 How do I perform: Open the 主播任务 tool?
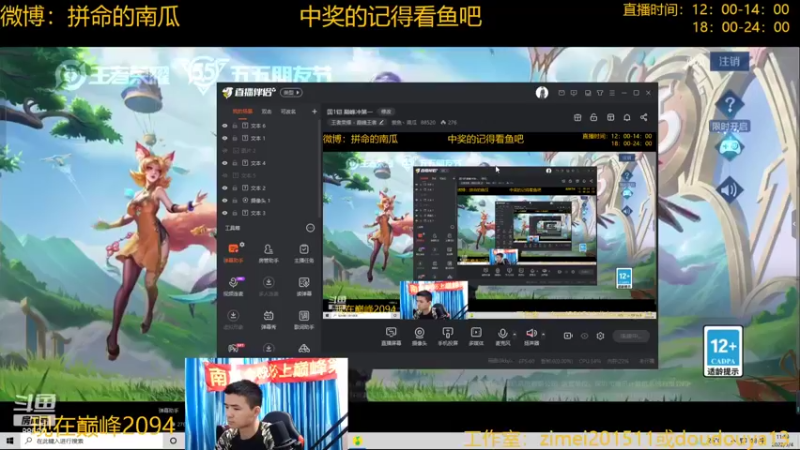(304, 253)
